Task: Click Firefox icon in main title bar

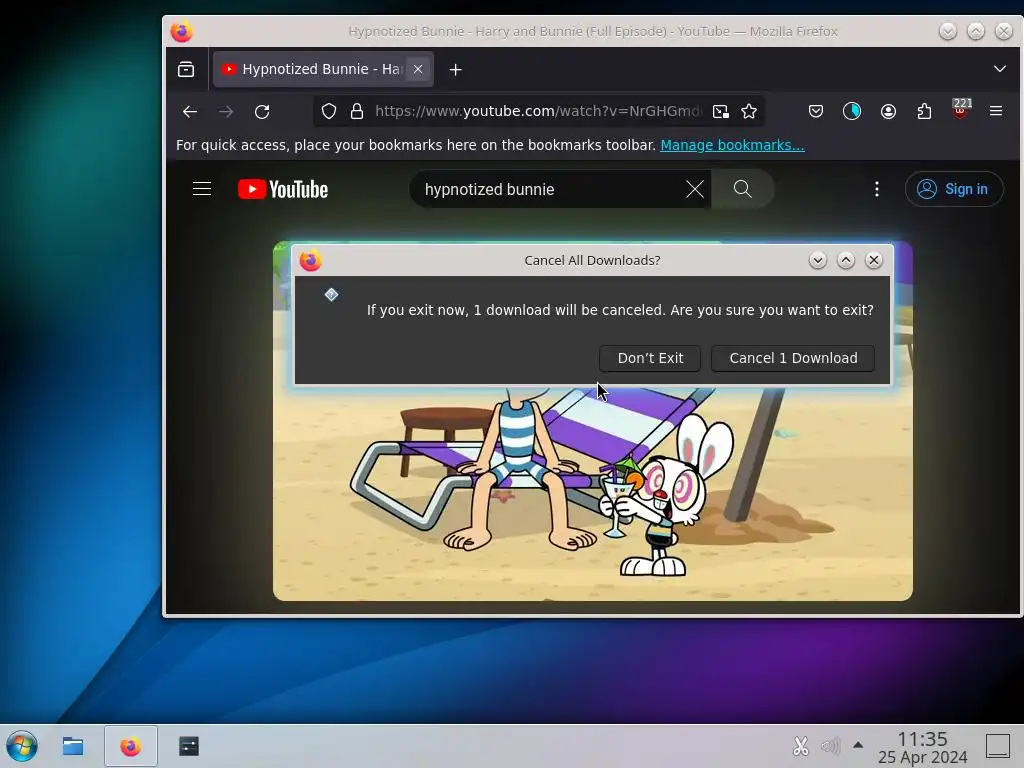Action: point(182,31)
